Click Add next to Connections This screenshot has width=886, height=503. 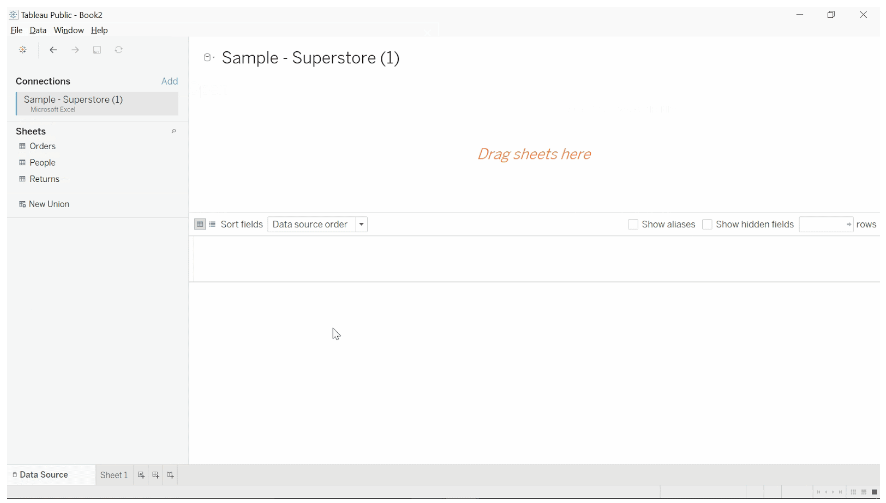click(170, 81)
